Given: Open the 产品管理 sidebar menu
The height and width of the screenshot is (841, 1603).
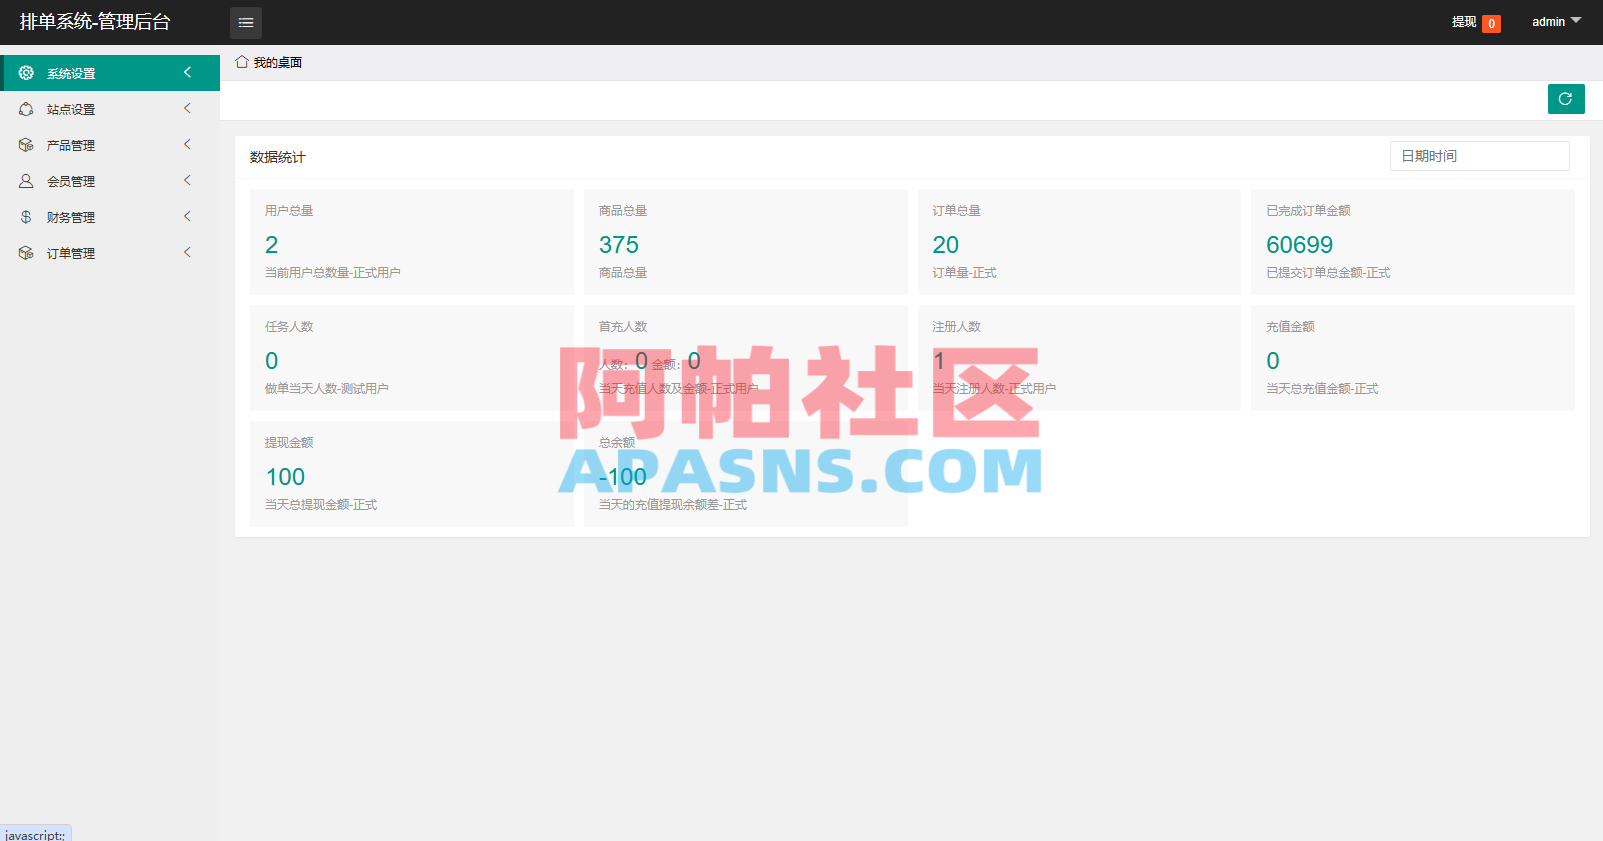Looking at the screenshot, I should click(110, 145).
